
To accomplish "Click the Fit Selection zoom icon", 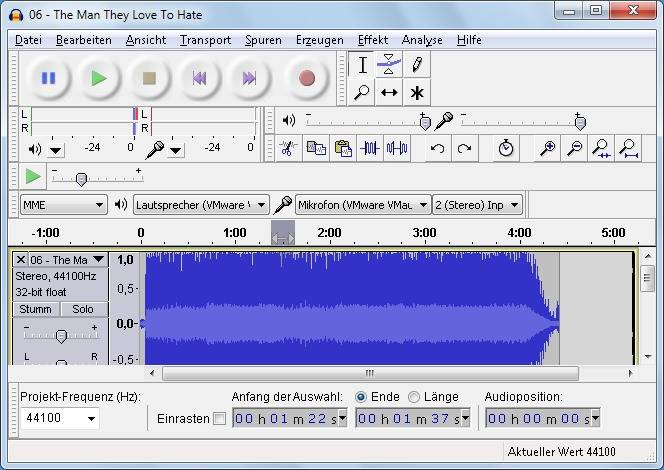I will point(601,149).
